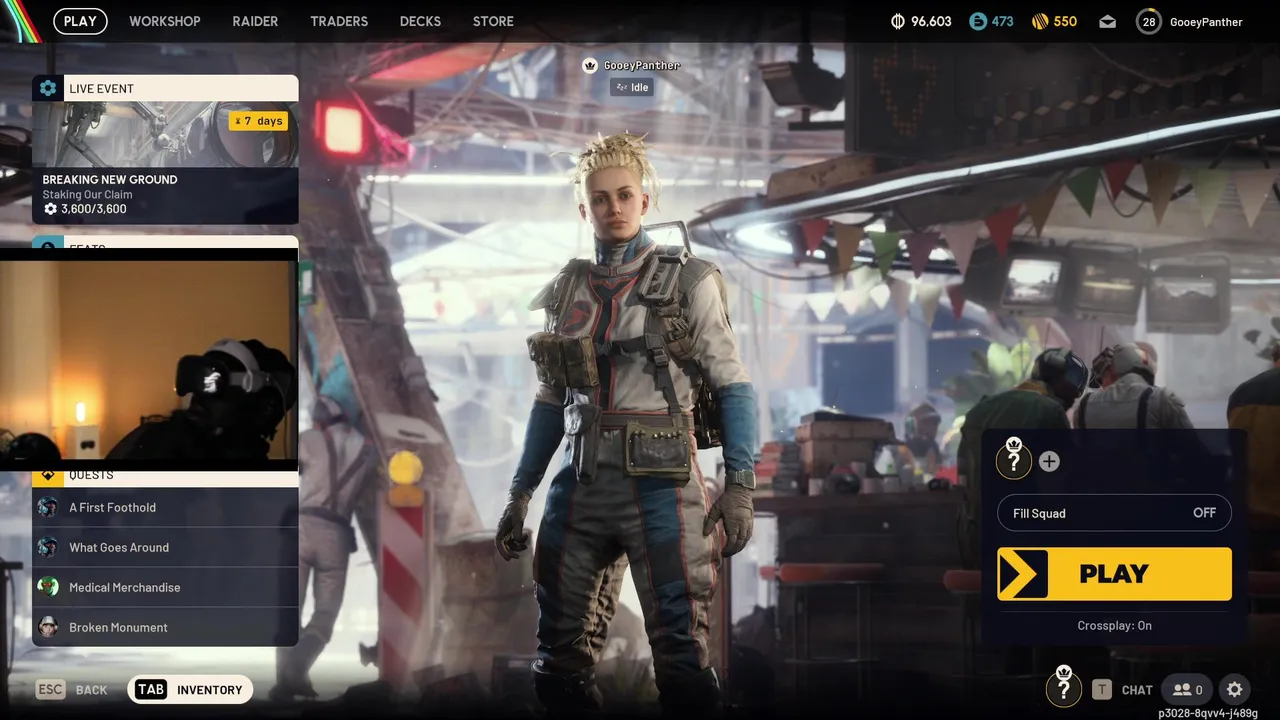Click the Staking Our Claim subtitle
The width and height of the screenshot is (1280, 720).
tap(87, 194)
